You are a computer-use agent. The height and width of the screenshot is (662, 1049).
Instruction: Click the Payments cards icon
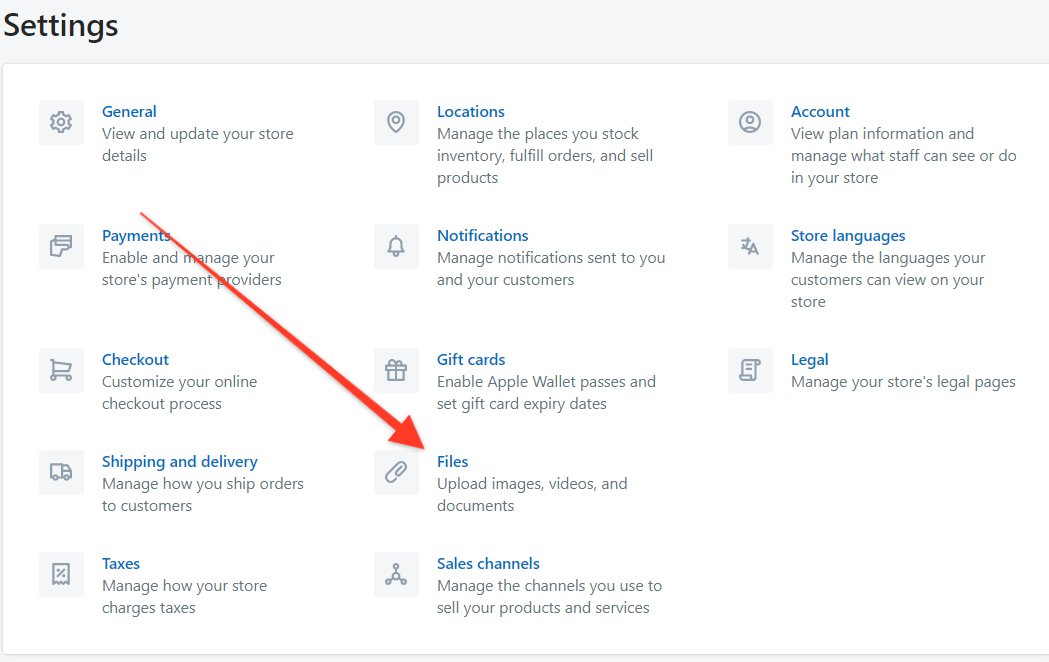tap(61, 246)
